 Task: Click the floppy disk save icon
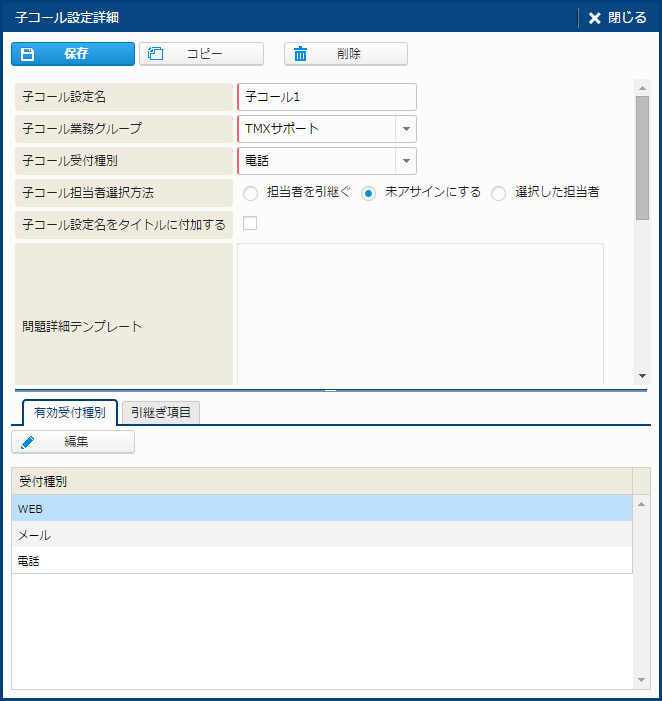pos(28,54)
